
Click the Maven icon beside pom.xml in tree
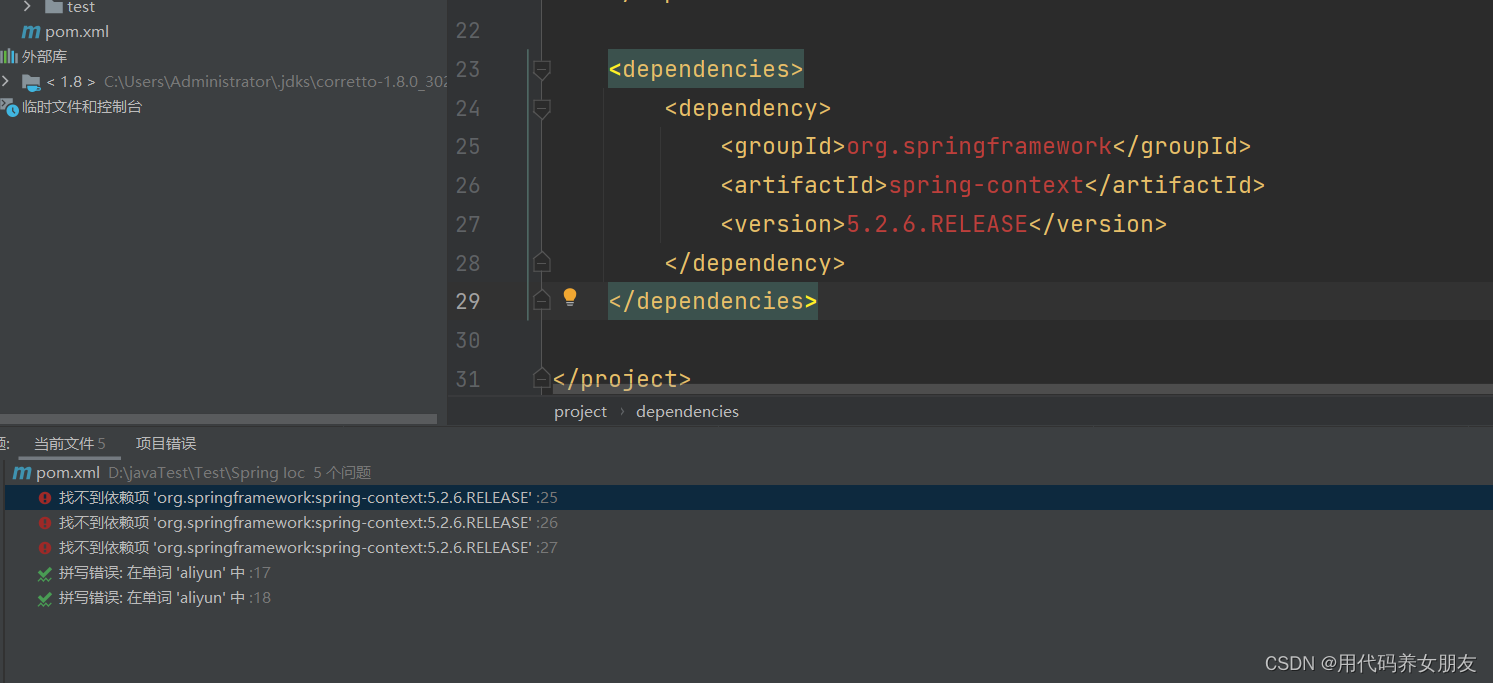point(31,32)
